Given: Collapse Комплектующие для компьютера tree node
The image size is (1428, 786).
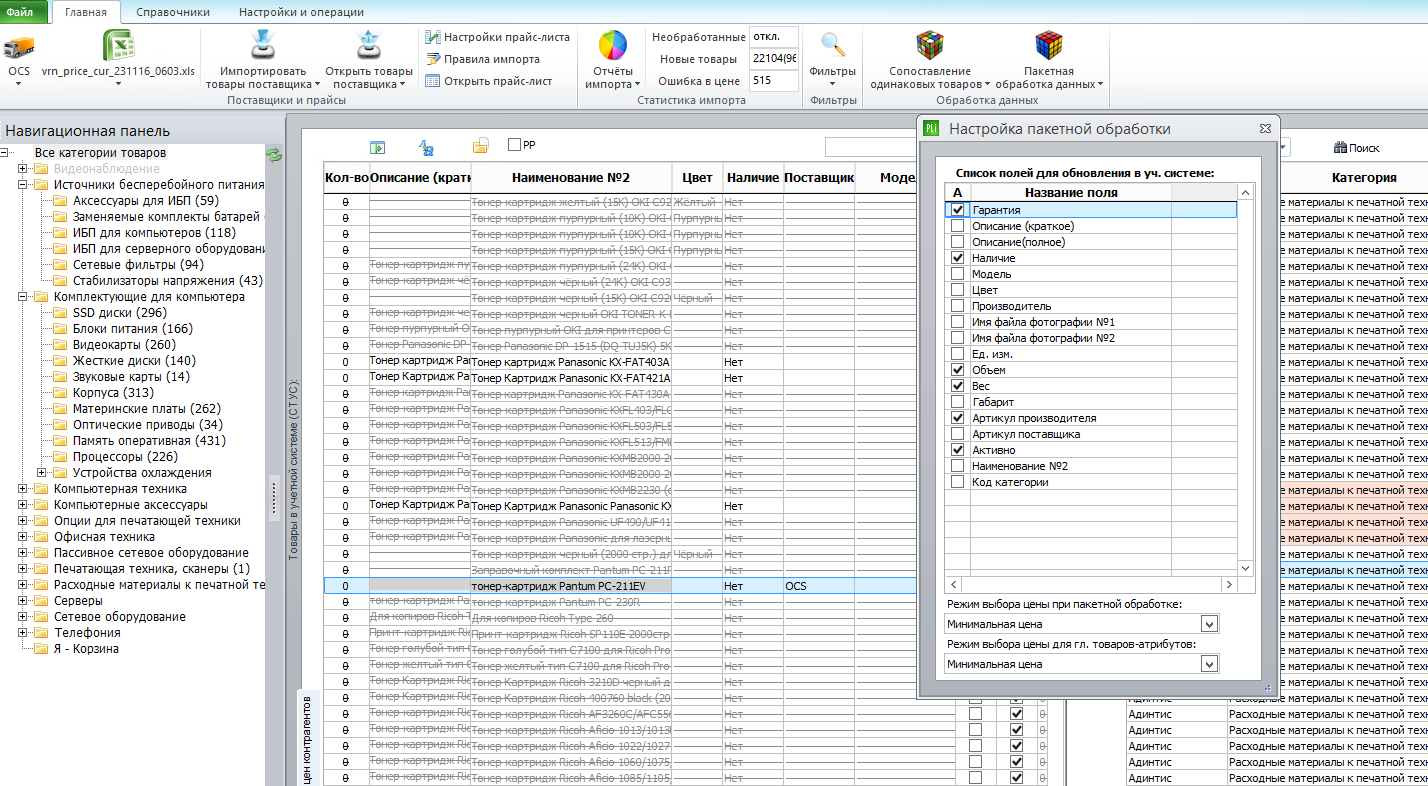Looking at the screenshot, I should (23, 297).
